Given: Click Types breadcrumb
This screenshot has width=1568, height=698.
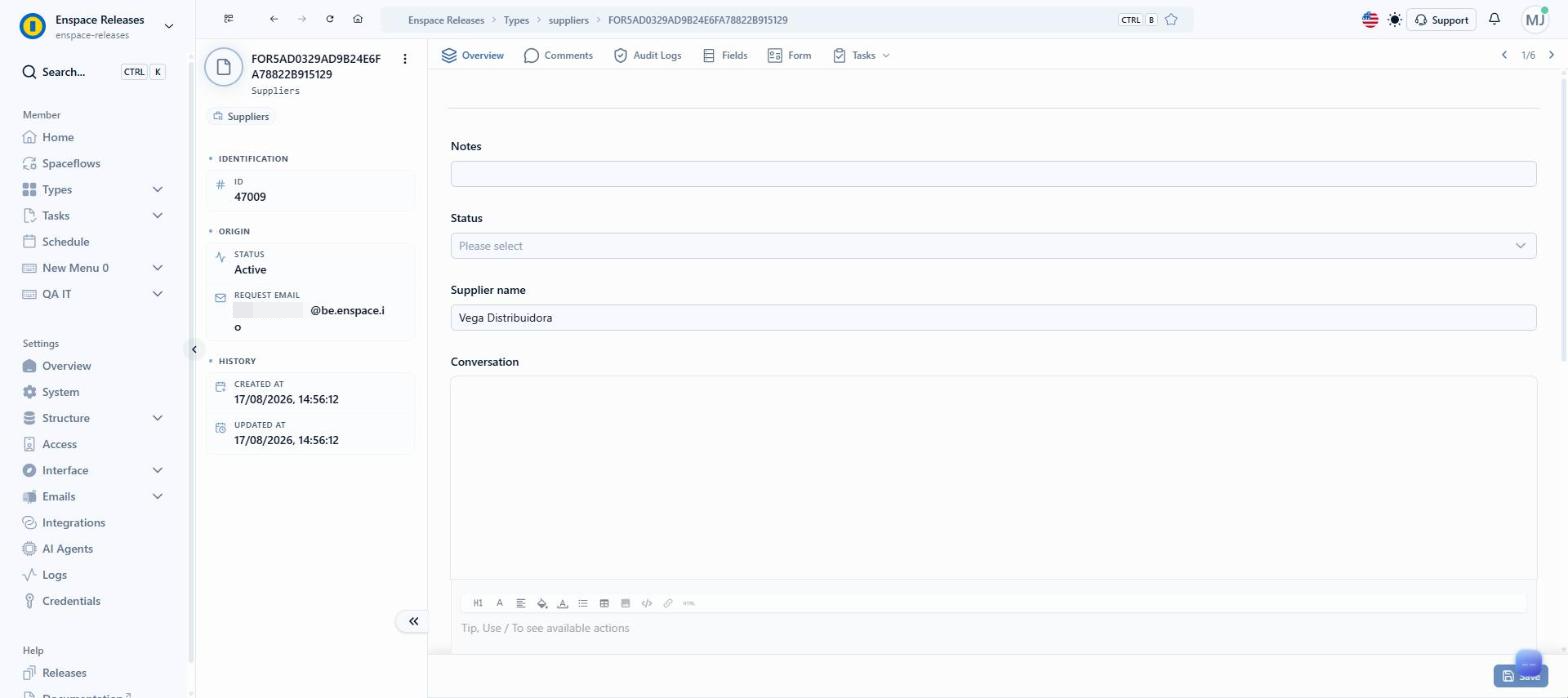Looking at the screenshot, I should 516,20.
